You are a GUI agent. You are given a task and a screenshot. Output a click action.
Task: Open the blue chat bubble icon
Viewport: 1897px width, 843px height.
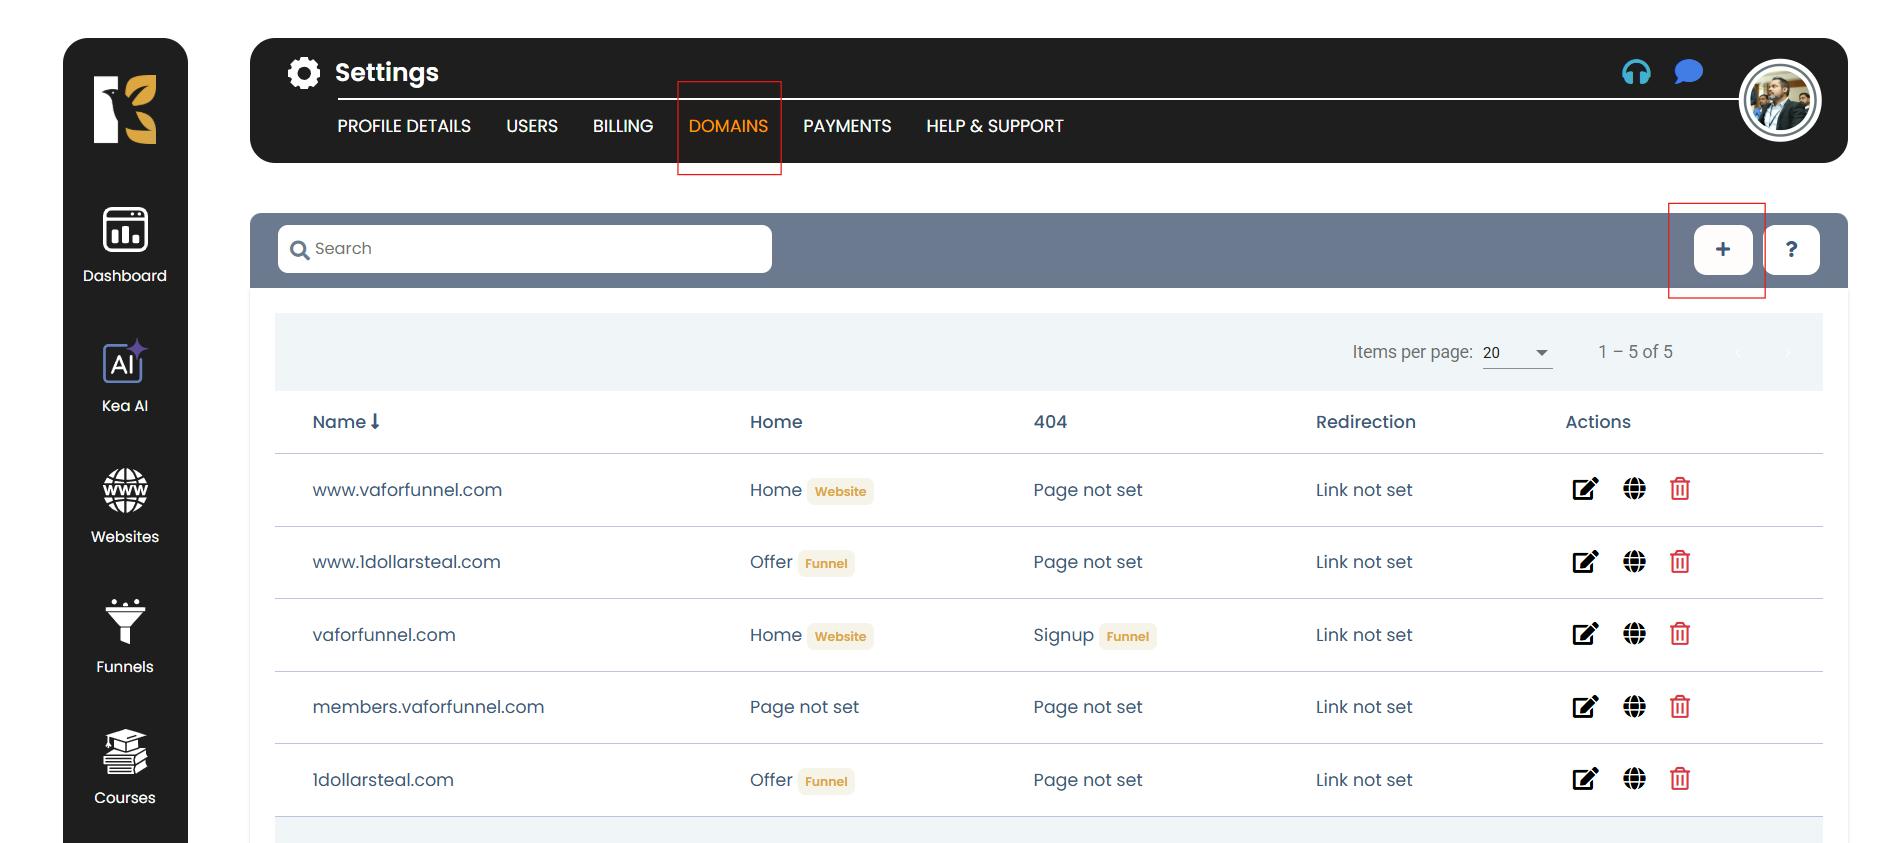coord(1688,72)
